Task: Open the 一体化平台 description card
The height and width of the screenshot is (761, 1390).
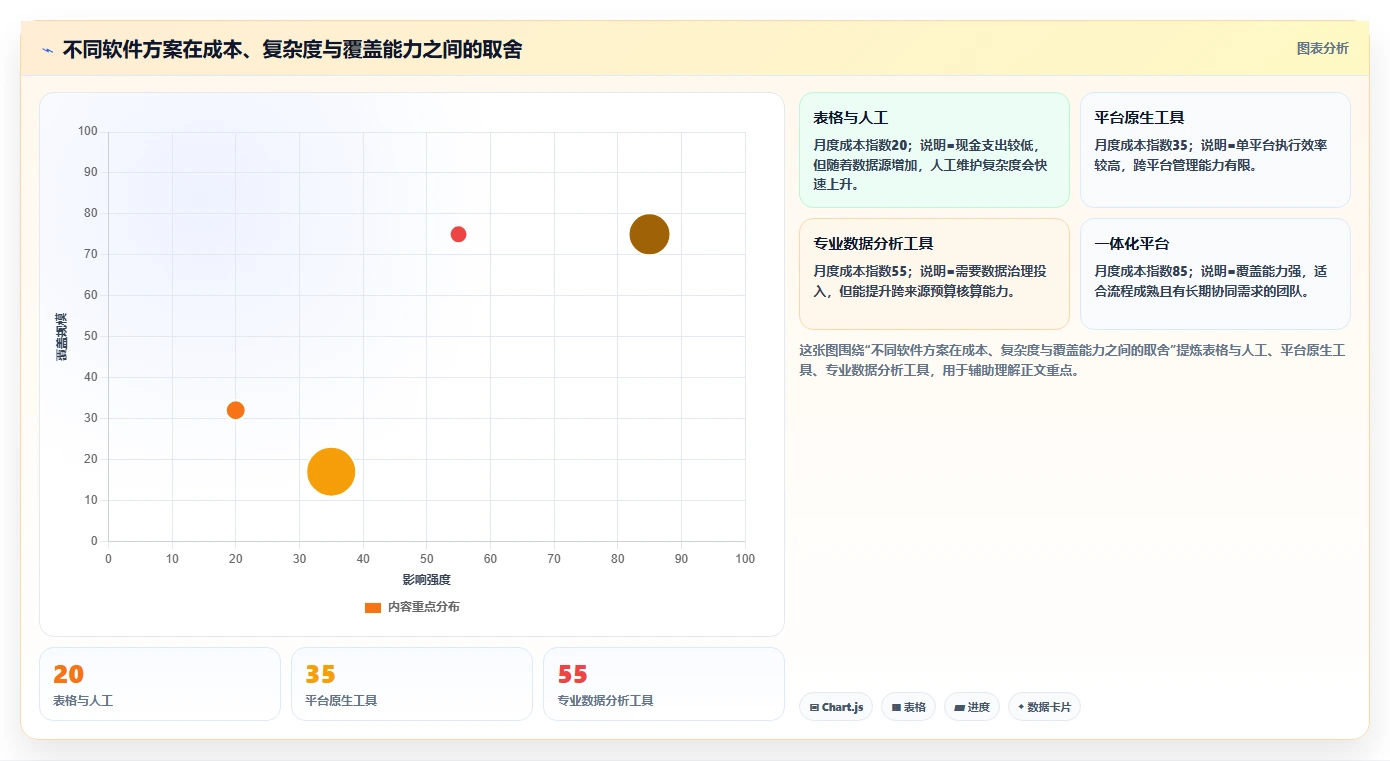Action: (1215, 273)
